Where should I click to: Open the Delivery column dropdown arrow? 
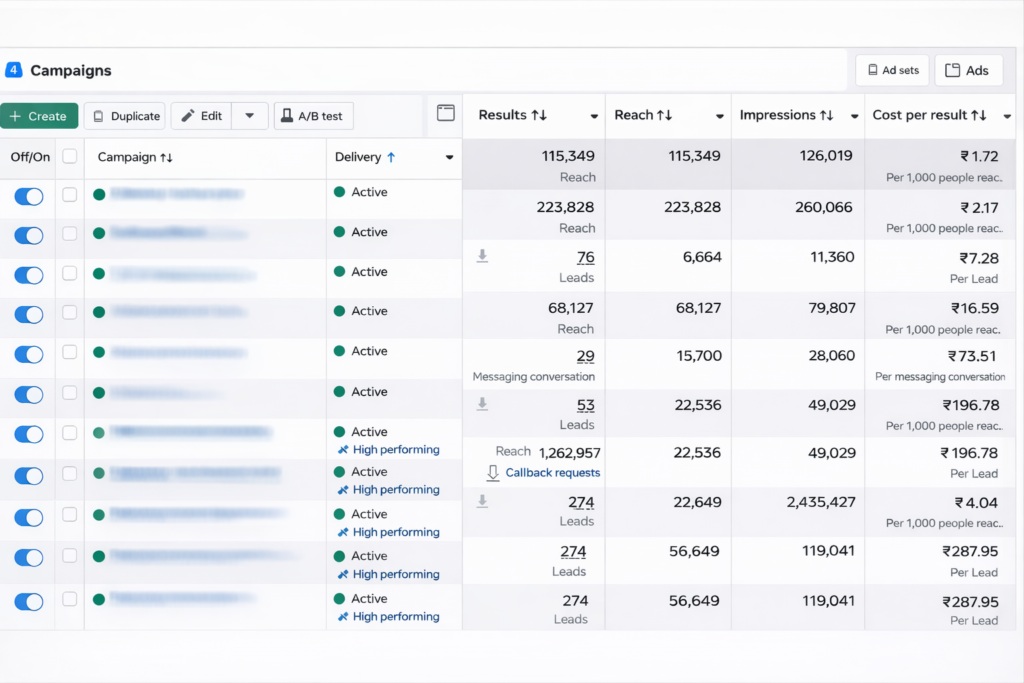449,157
